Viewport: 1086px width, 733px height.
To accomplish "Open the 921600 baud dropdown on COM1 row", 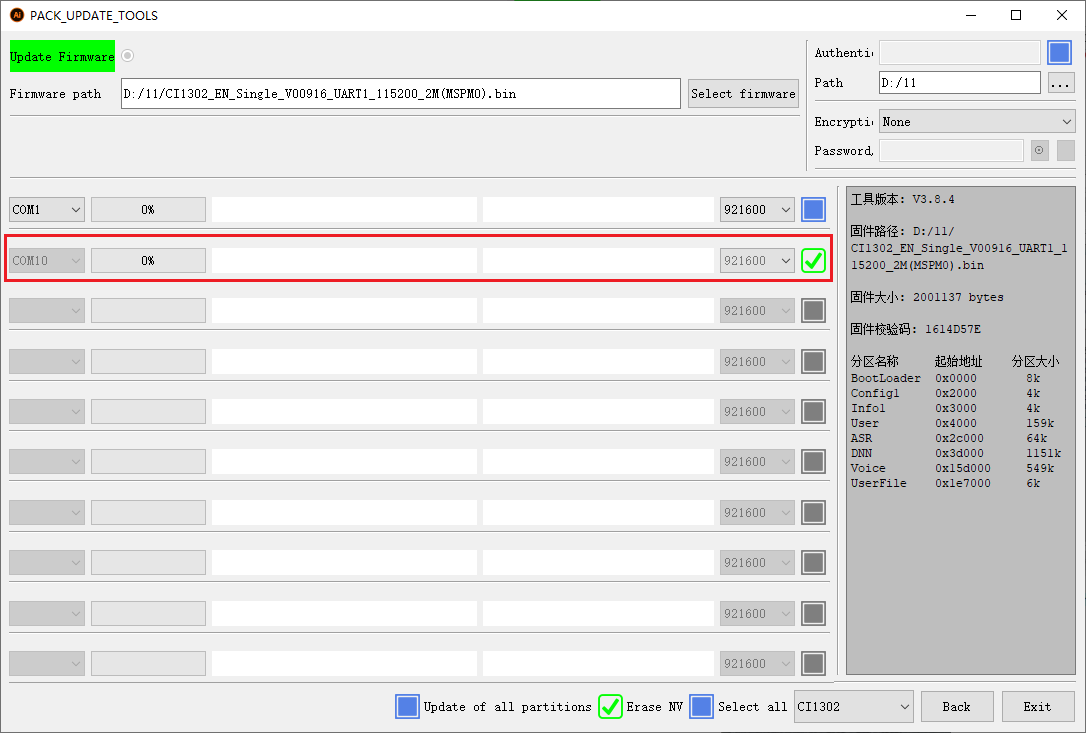I will [x=756, y=209].
